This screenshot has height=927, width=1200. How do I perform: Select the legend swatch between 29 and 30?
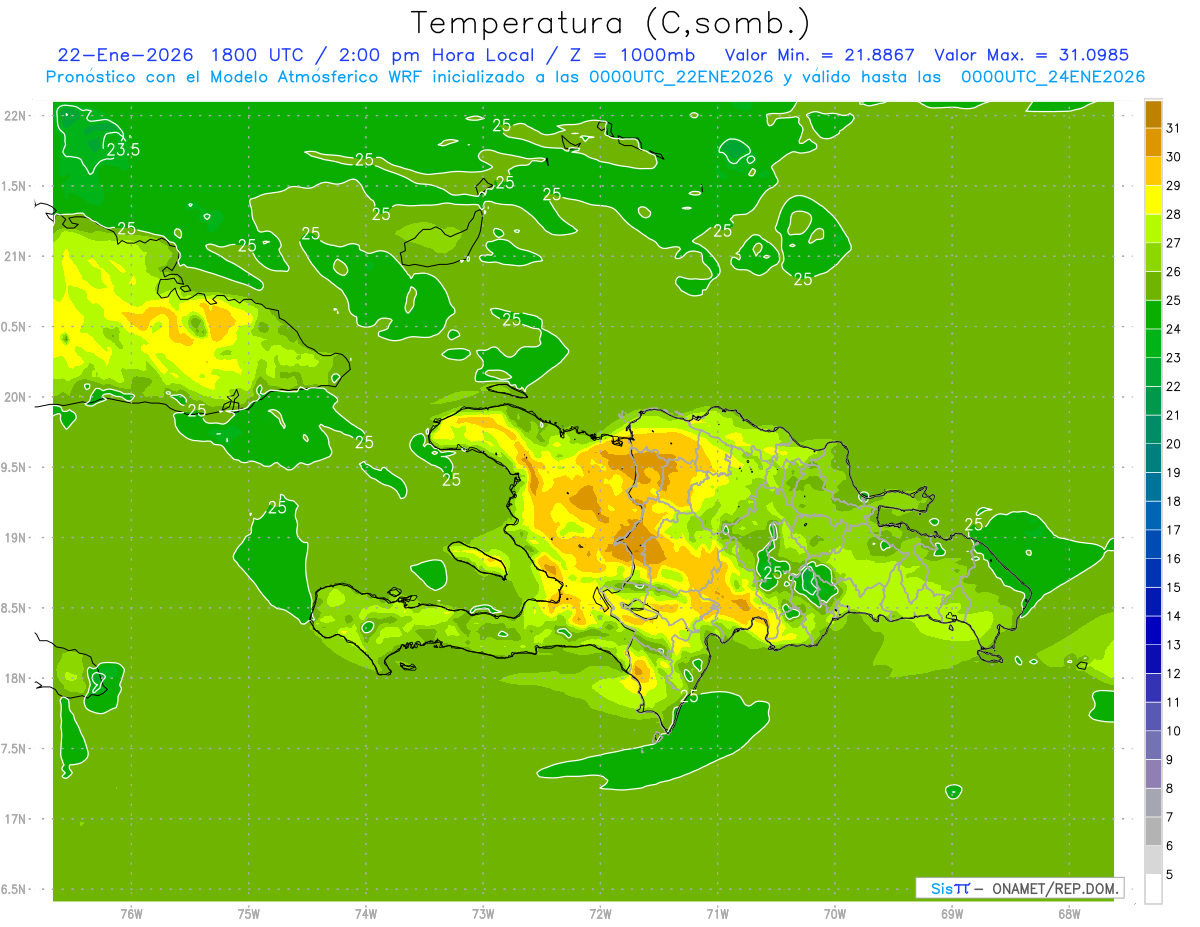[x=1153, y=172]
